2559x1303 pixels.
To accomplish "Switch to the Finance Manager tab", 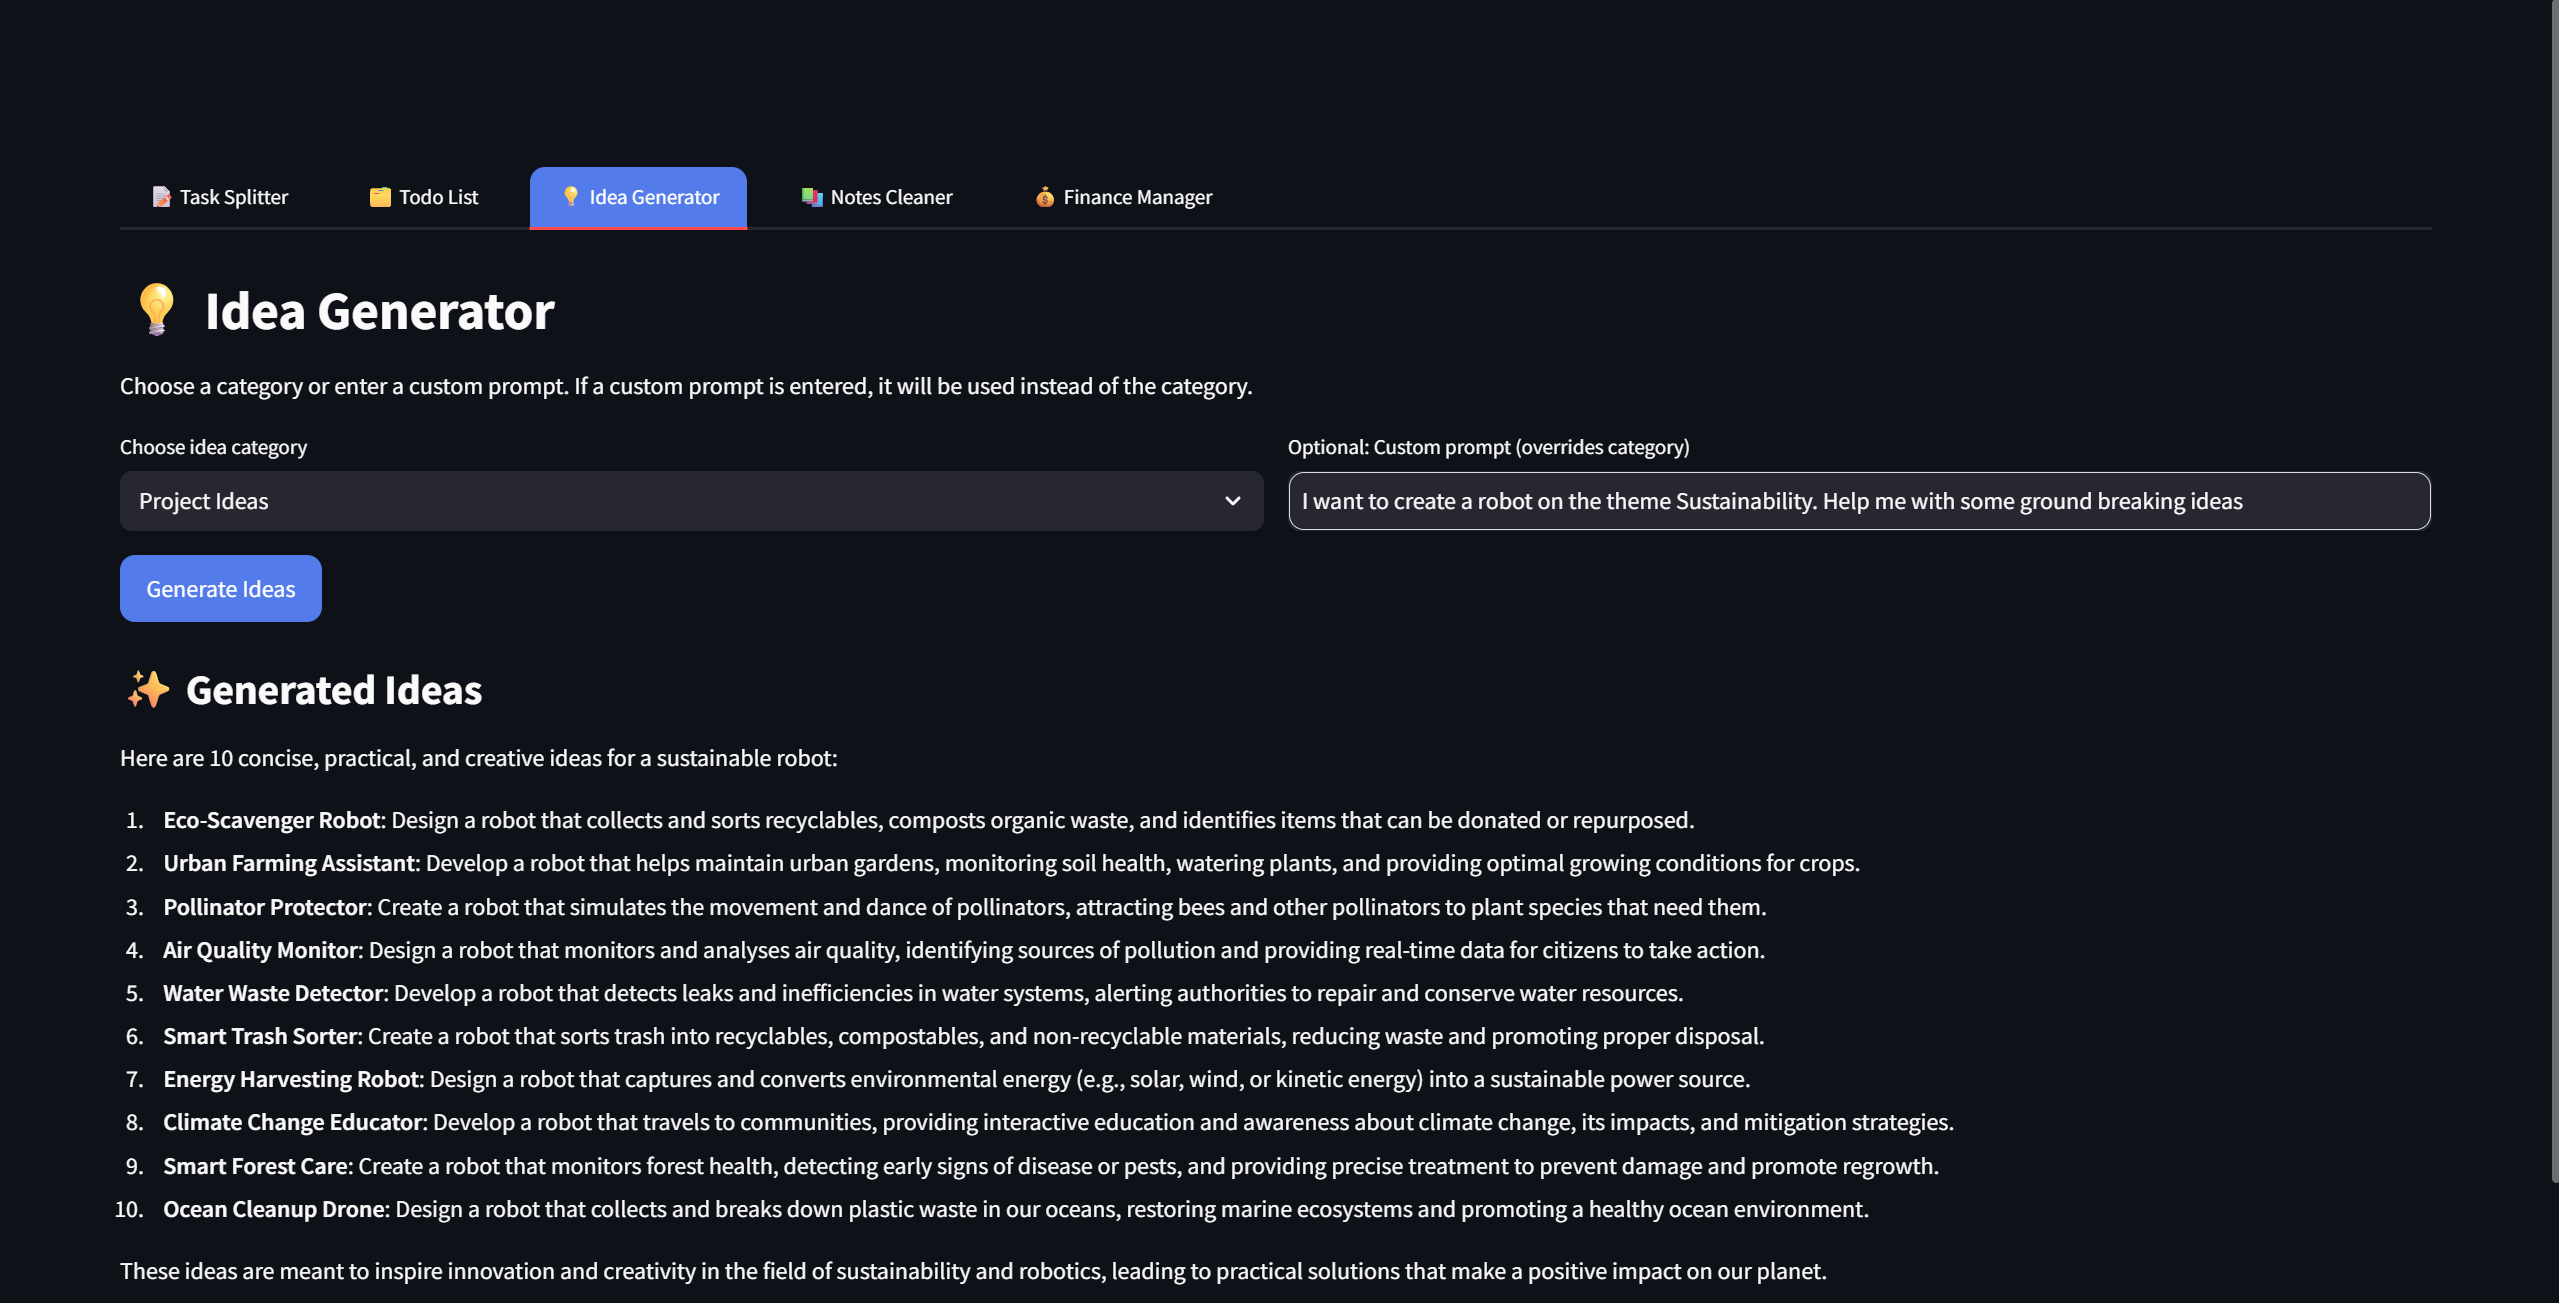I will [x=1137, y=197].
